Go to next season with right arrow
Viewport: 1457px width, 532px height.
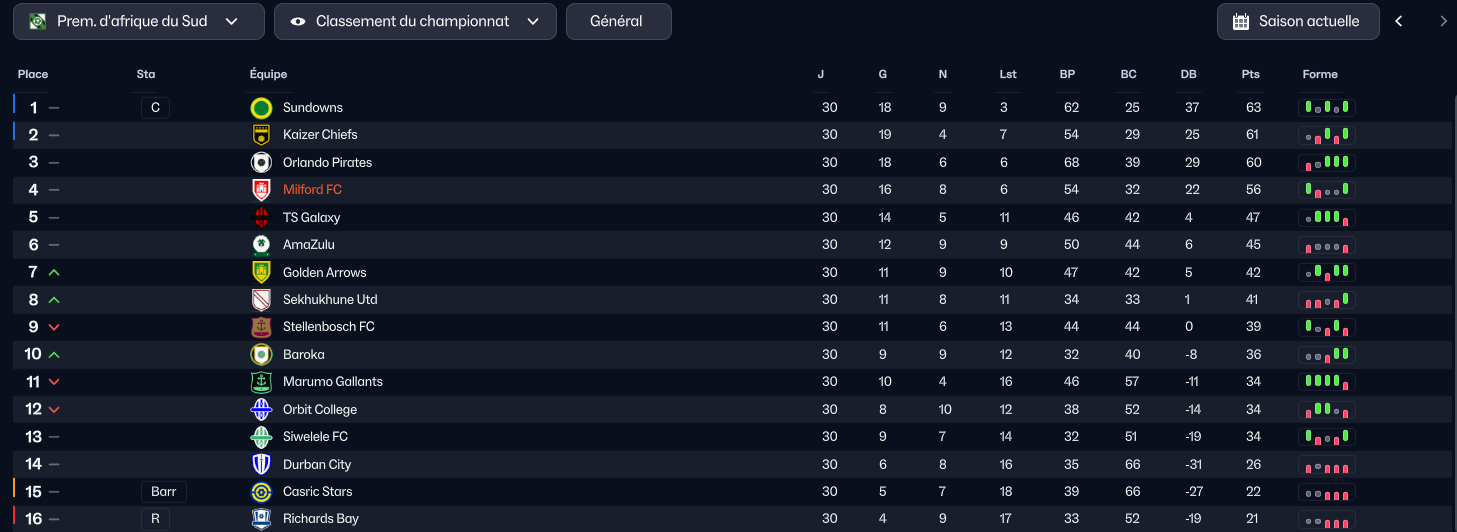(x=1443, y=21)
